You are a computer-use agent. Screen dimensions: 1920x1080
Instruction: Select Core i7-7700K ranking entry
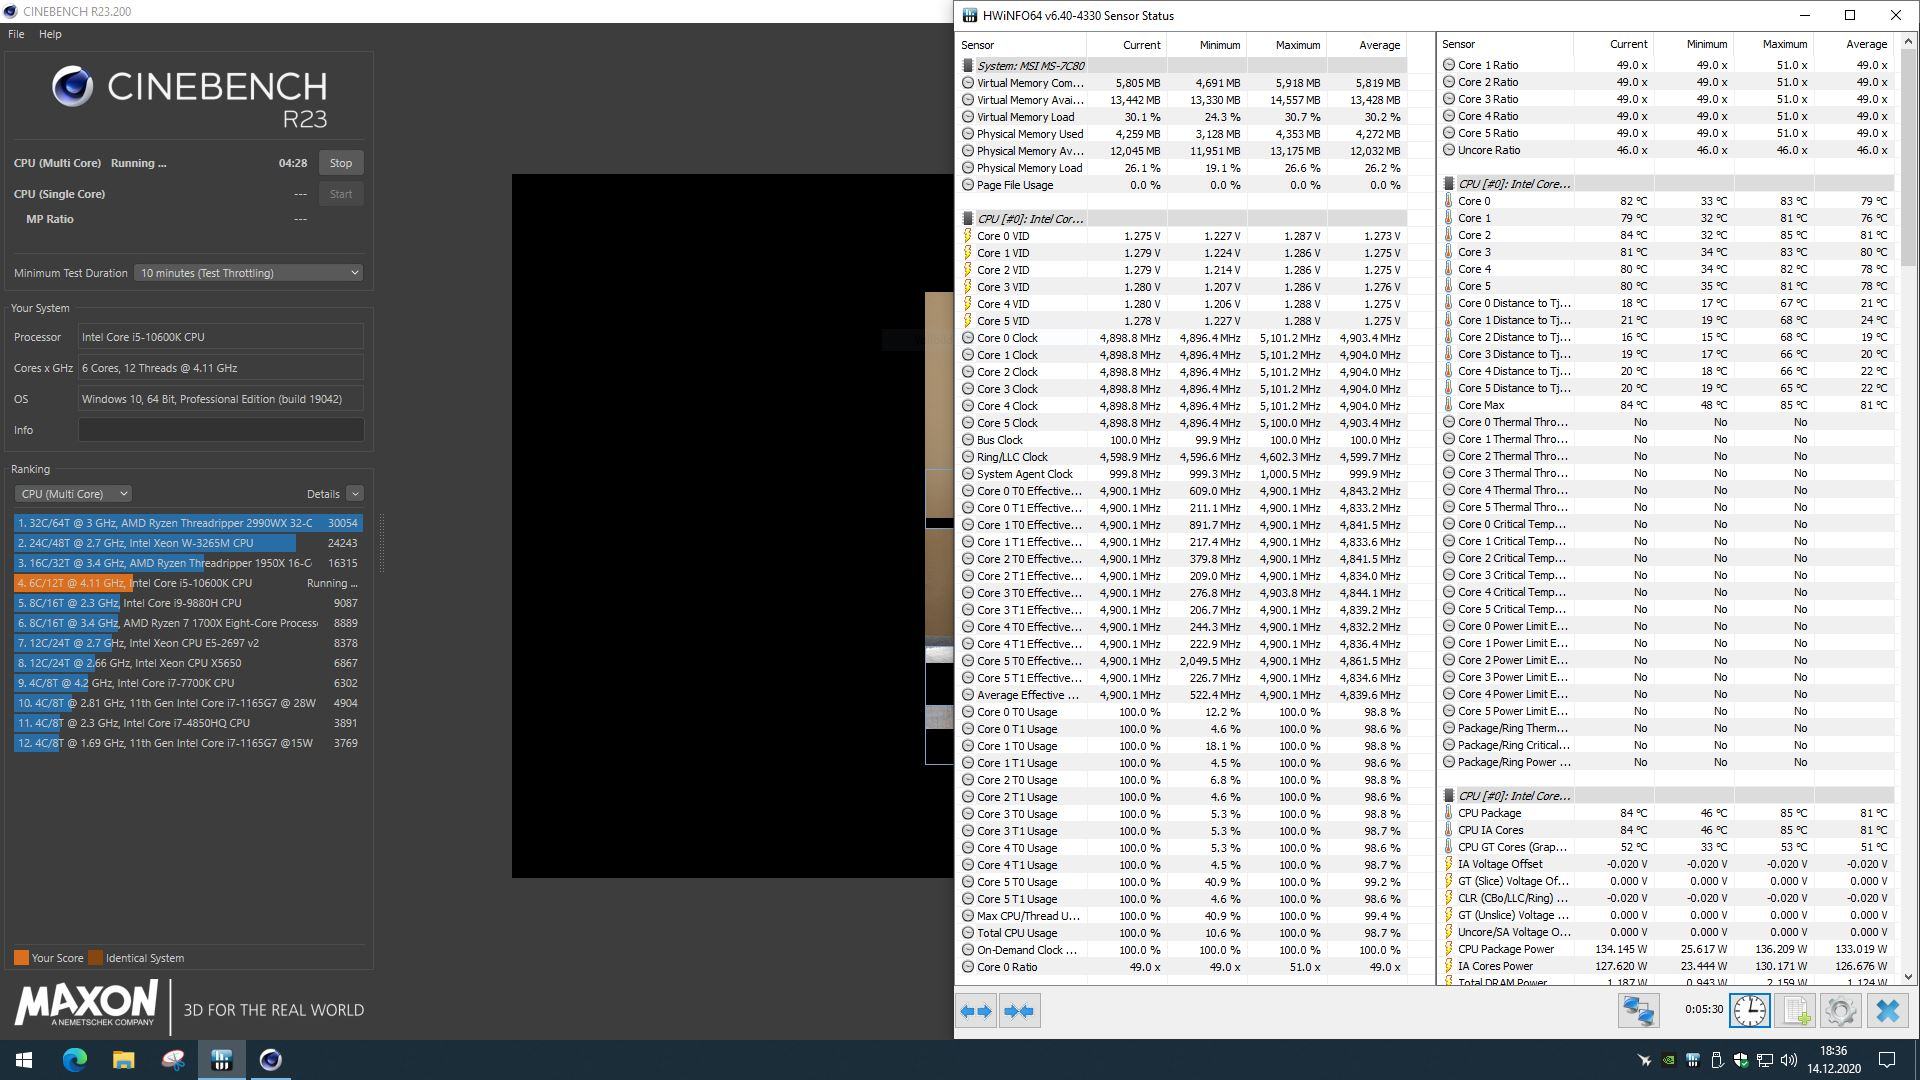click(x=188, y=683)
